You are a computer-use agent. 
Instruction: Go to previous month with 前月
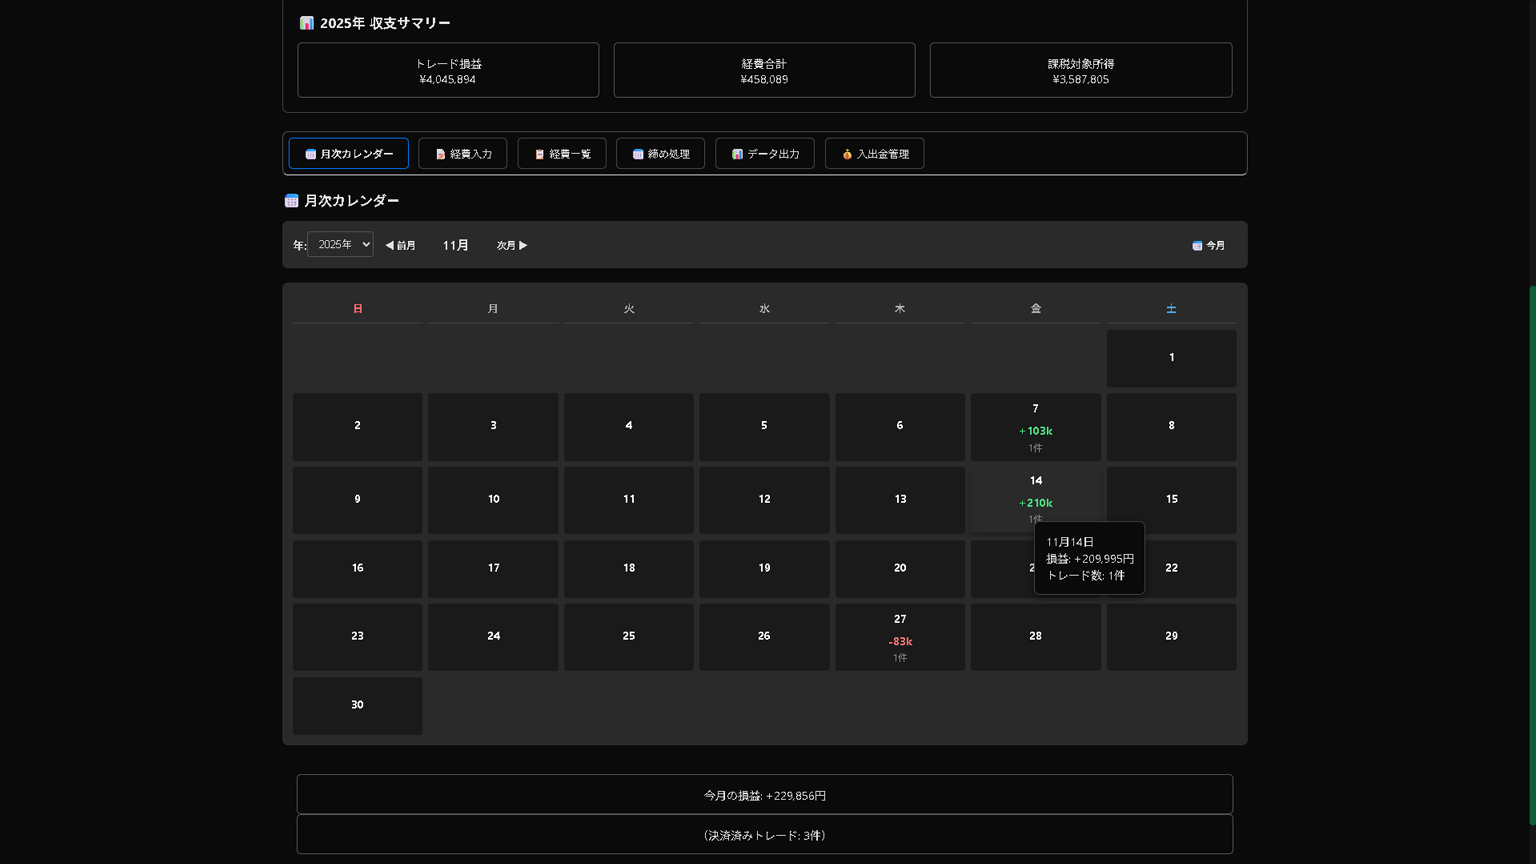(x=400, y=245)
